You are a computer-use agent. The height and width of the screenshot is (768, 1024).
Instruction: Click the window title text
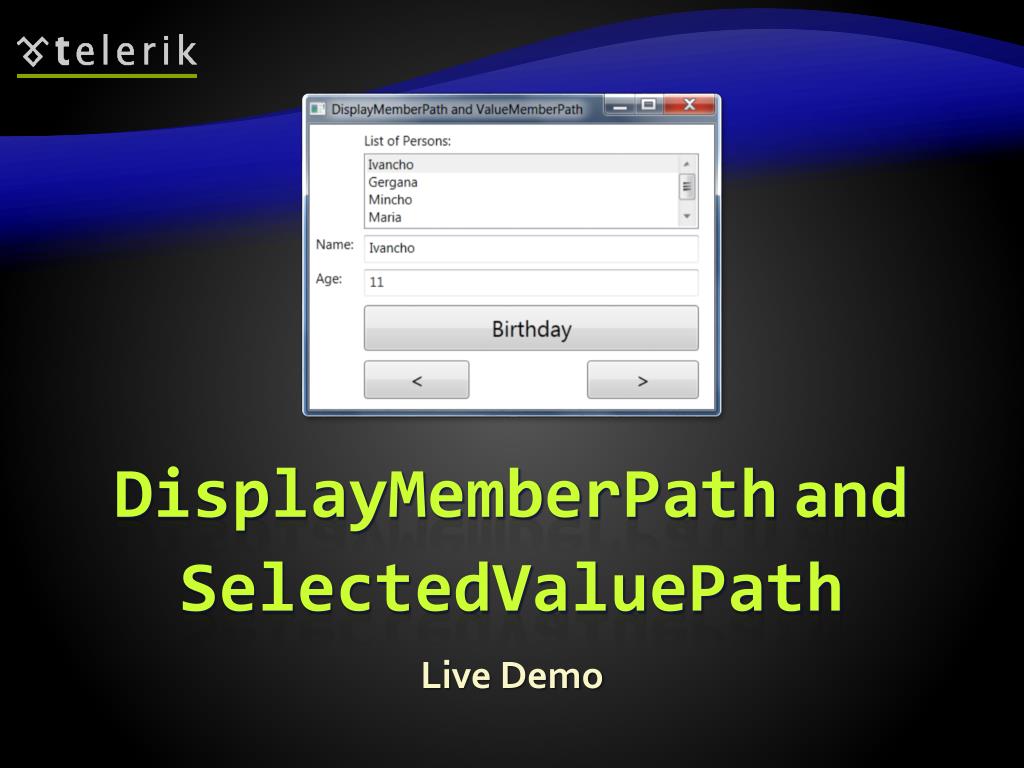coord(456,110)
